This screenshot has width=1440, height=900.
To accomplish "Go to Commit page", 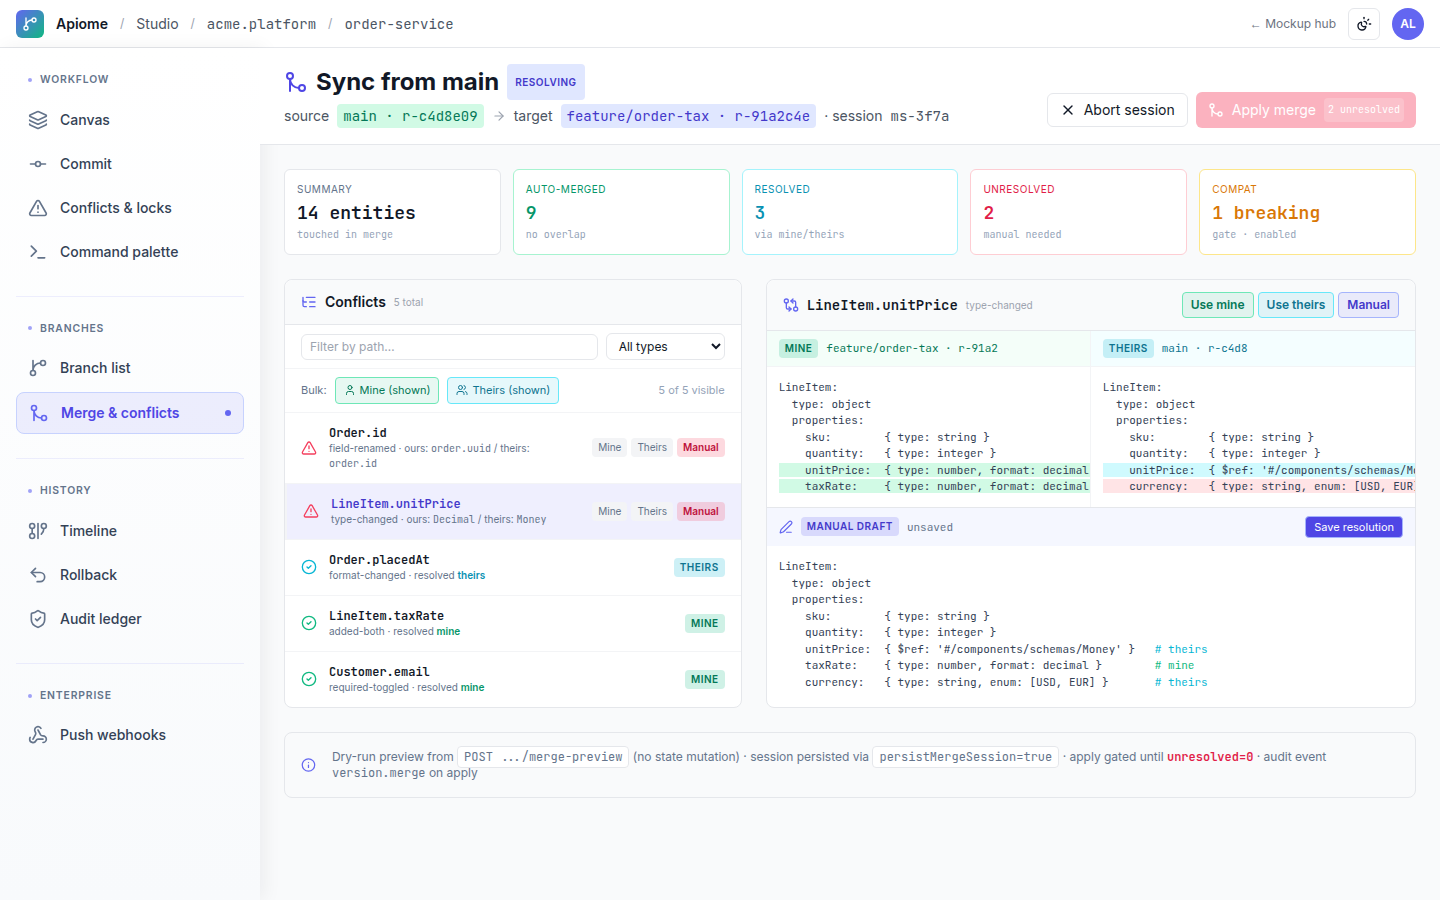I will click(130, 164).
